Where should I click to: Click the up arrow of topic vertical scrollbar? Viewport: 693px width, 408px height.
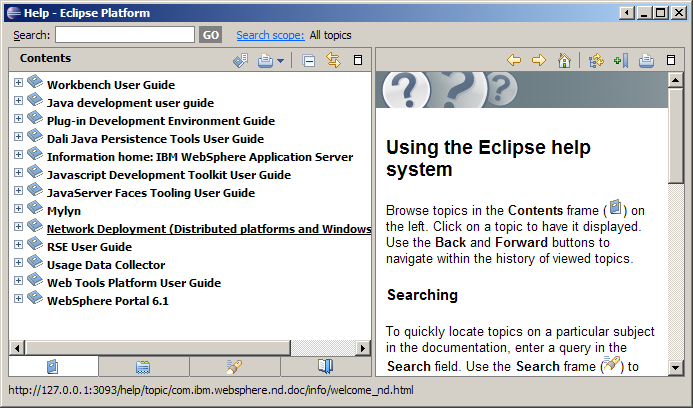(676, 80)
